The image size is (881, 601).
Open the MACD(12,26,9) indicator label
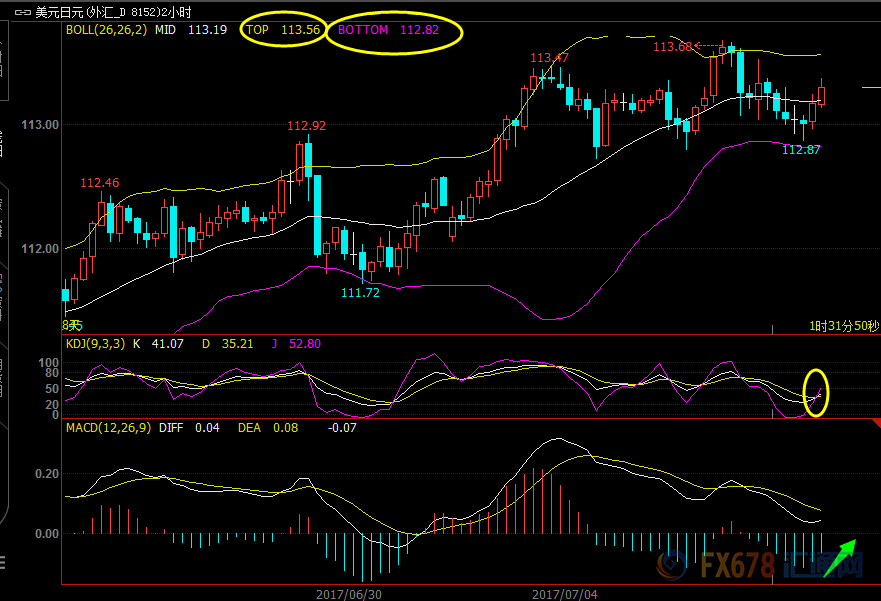(x=108, y=427)
